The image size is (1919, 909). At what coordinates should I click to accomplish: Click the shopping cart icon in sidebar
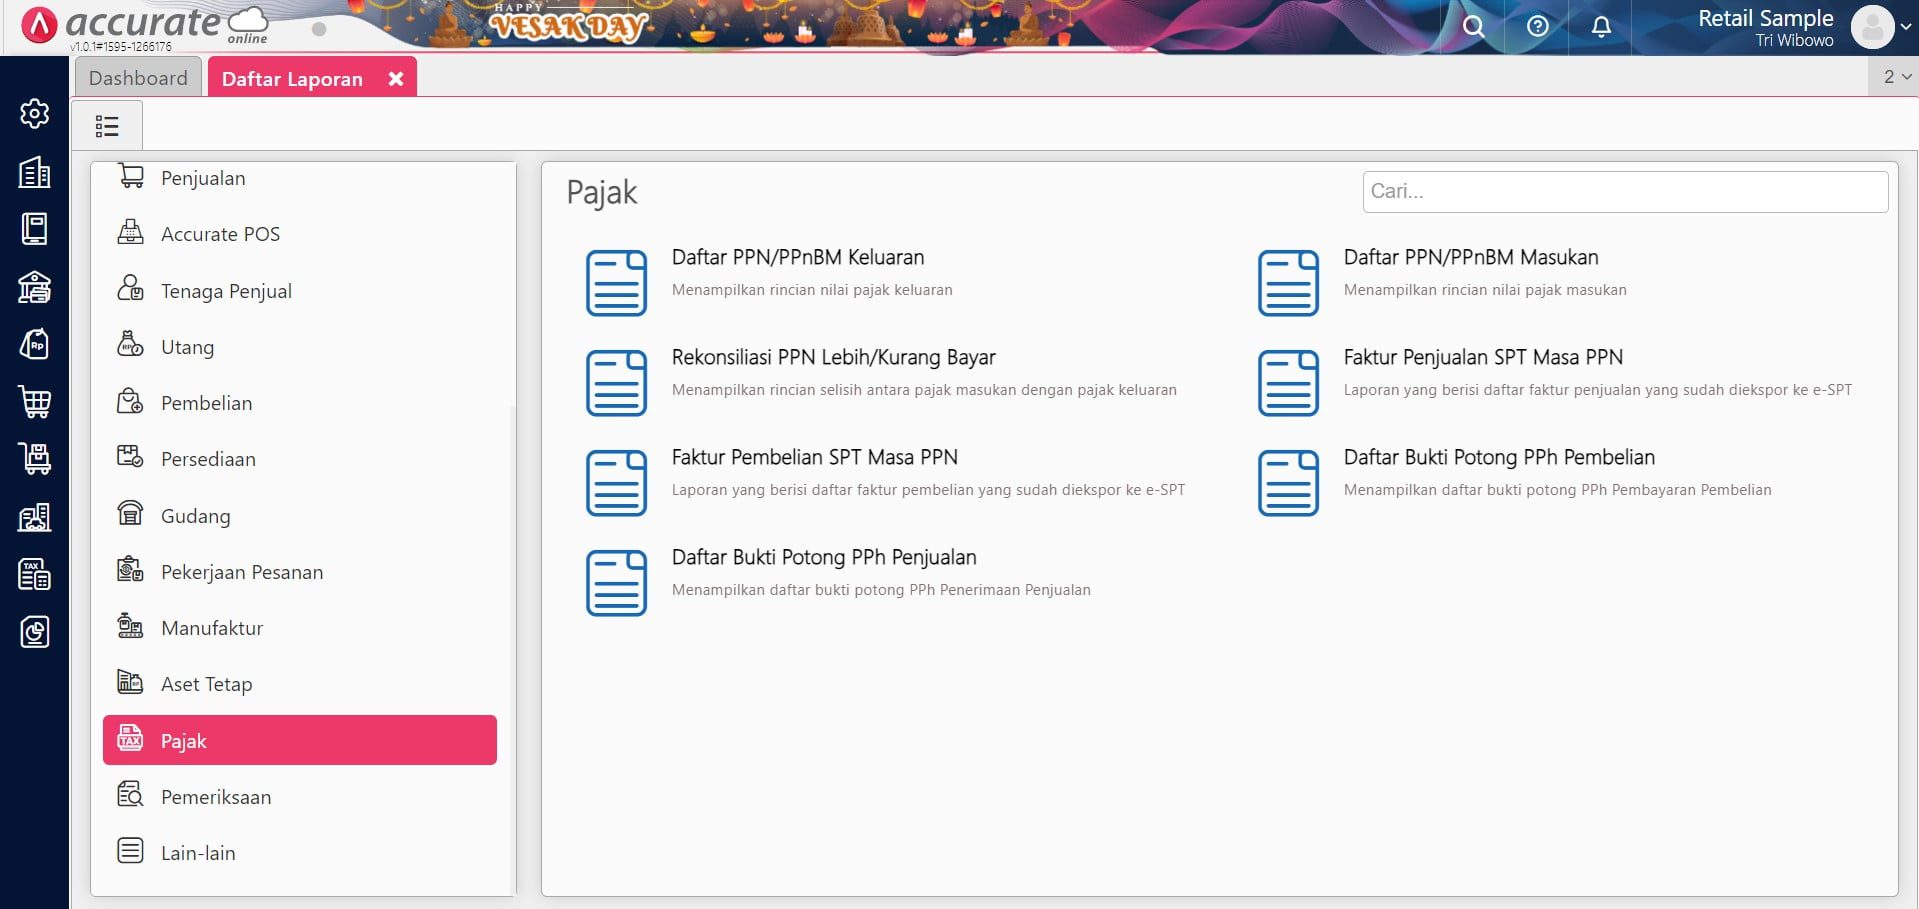click(34, 402)
